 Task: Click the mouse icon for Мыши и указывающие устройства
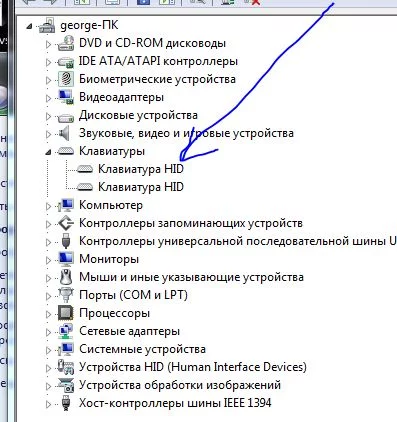66,277
